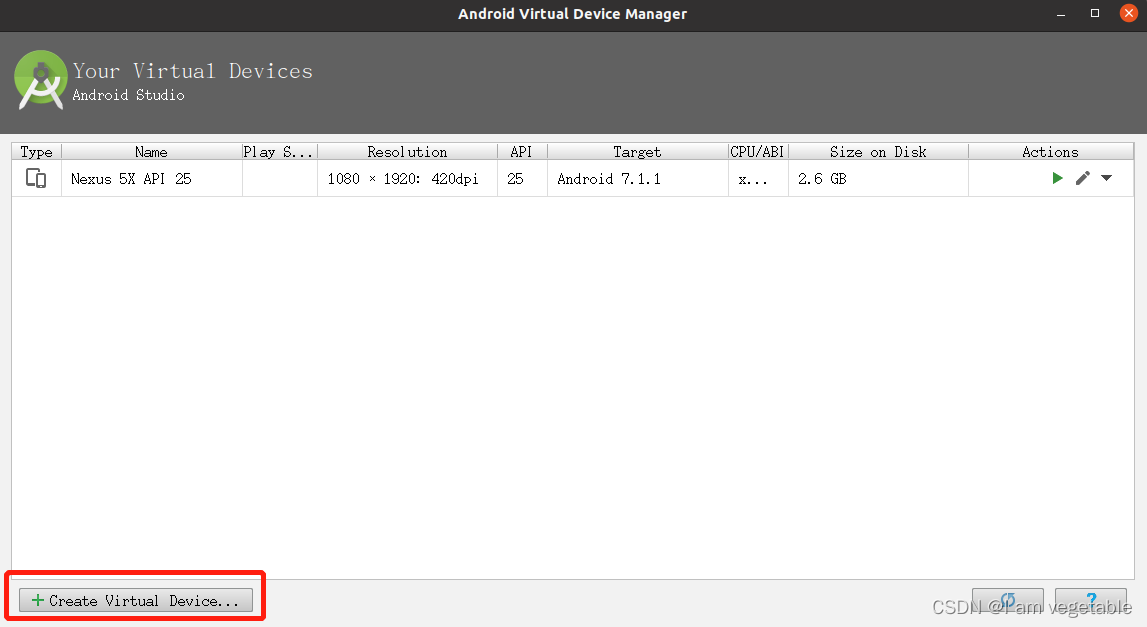The height and width of the screenshot is (627, 1147).
Task: Select the Android 7.1.1 target cell
Action: [x=637, y=179]
